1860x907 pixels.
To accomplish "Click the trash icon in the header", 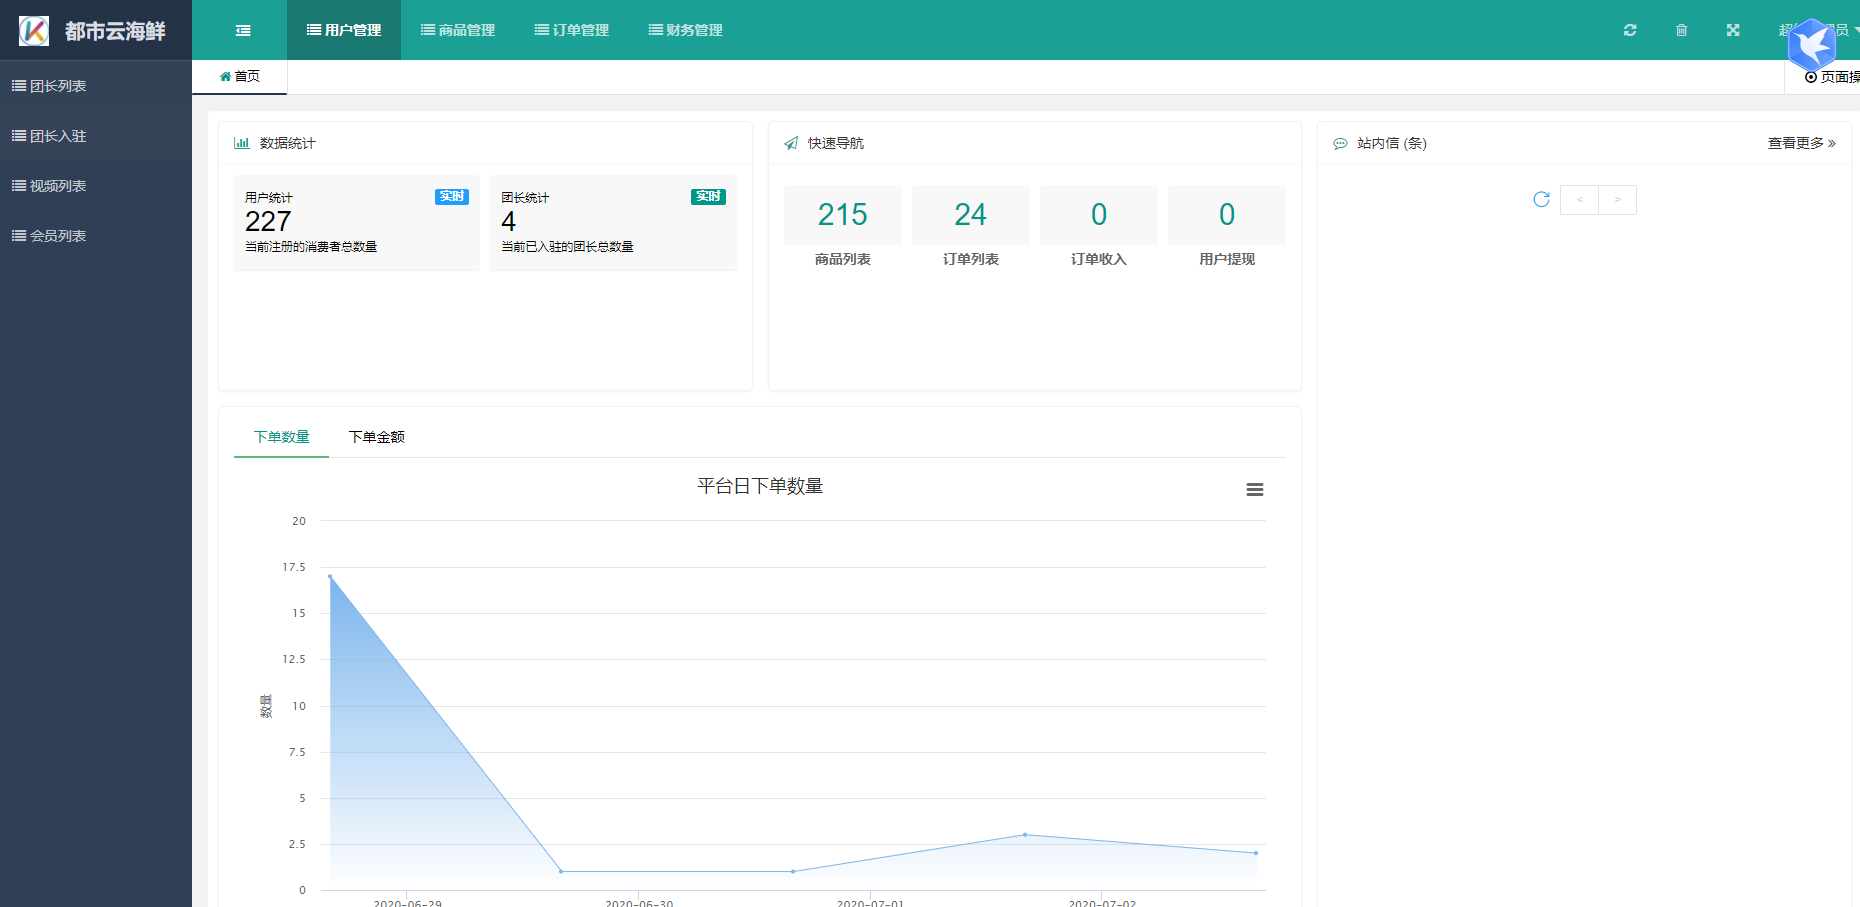I will (x=1681, y=30).
